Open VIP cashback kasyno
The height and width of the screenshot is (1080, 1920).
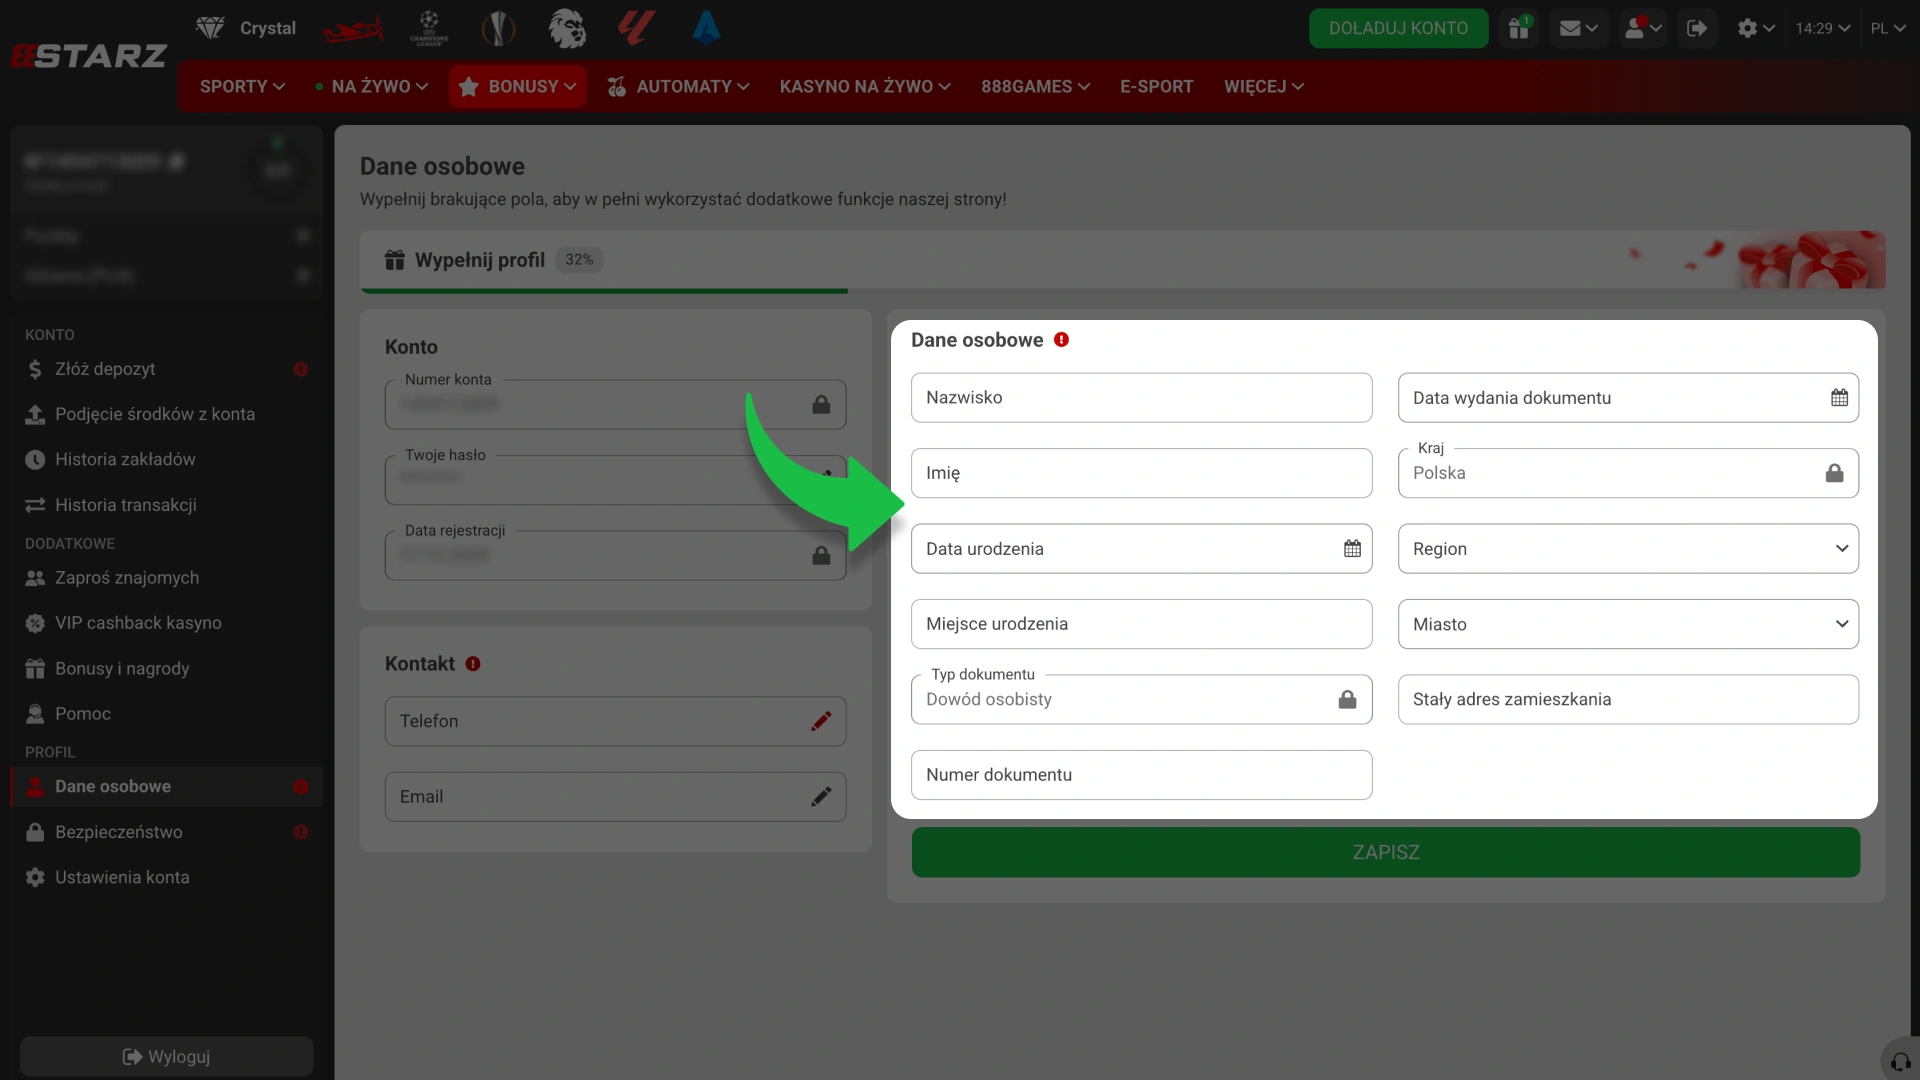[166, 623]
